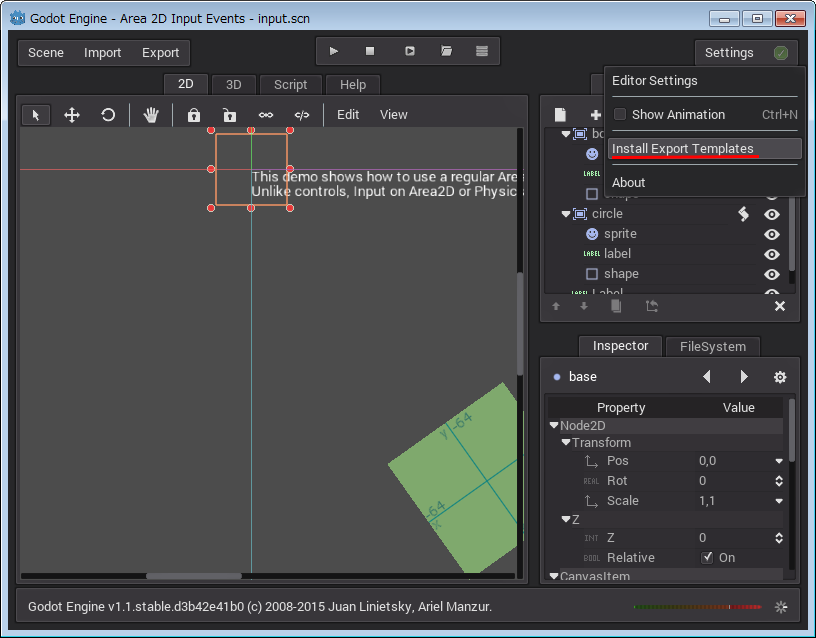Delete the selected node
The height and width of the screenshot is (638, 816).
[x=780, y=306]
